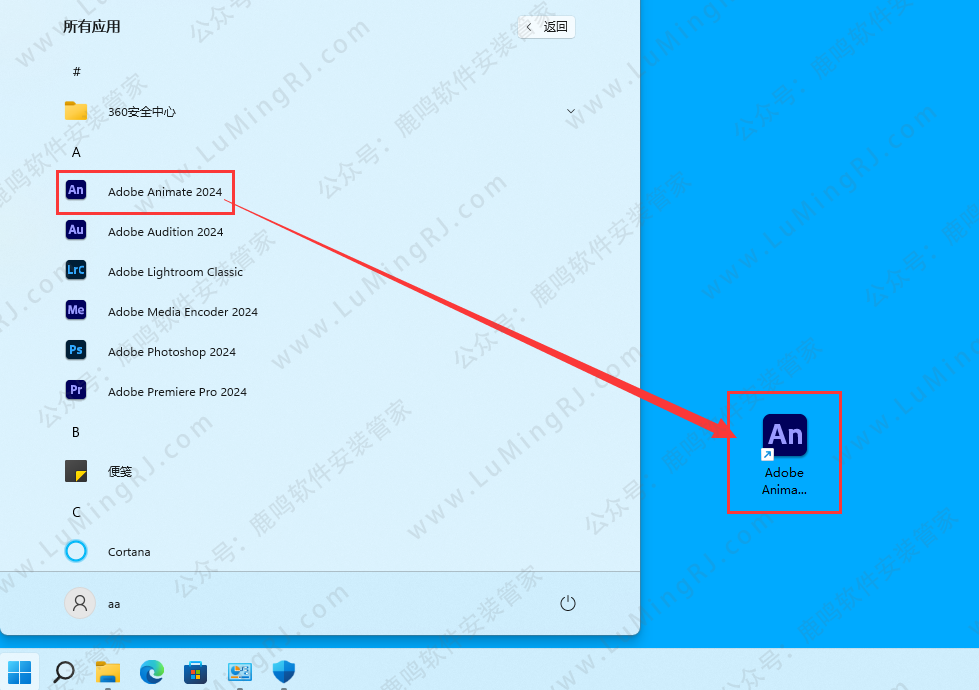Launch Cortana from the app list
This screenshot has width=979, height=690.
pos(130,551)
